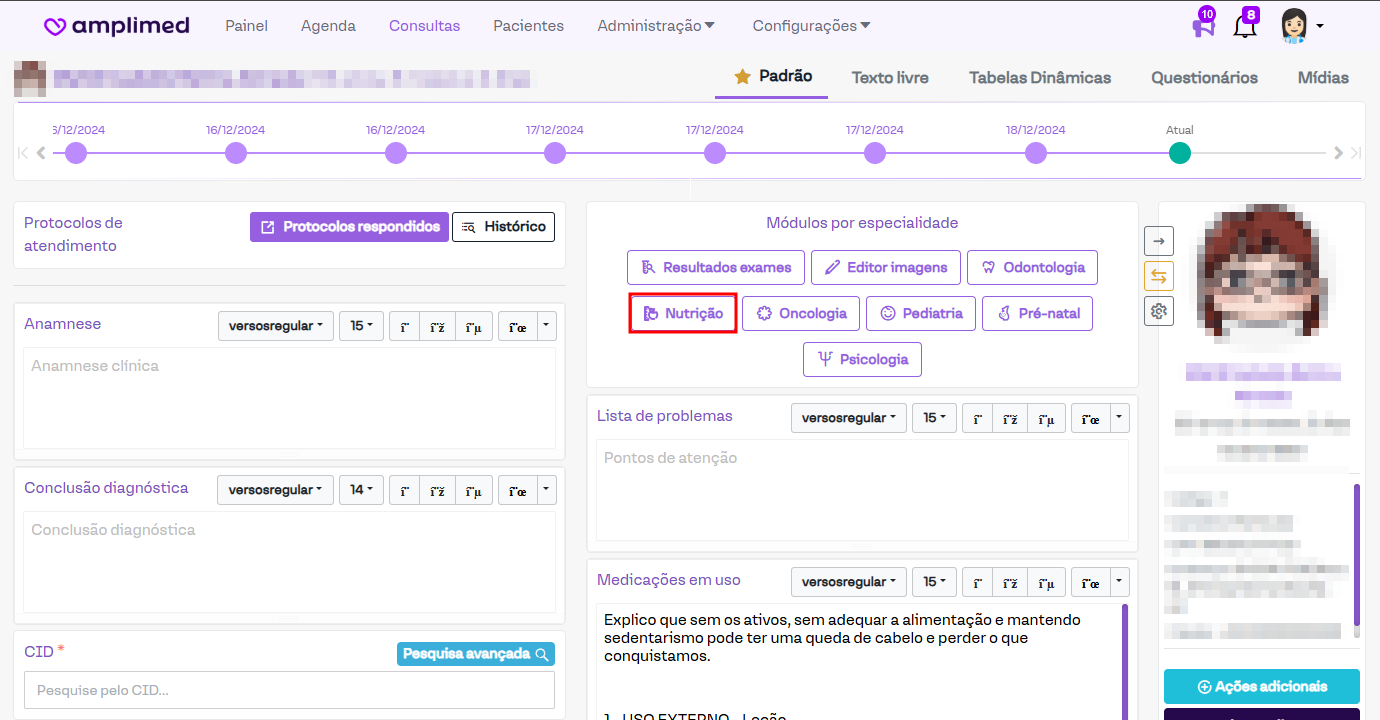Image resolution: width=1380 pixels, height=720 pixels.
Task: Click the Amplimed heart logo
Action: 57,27
